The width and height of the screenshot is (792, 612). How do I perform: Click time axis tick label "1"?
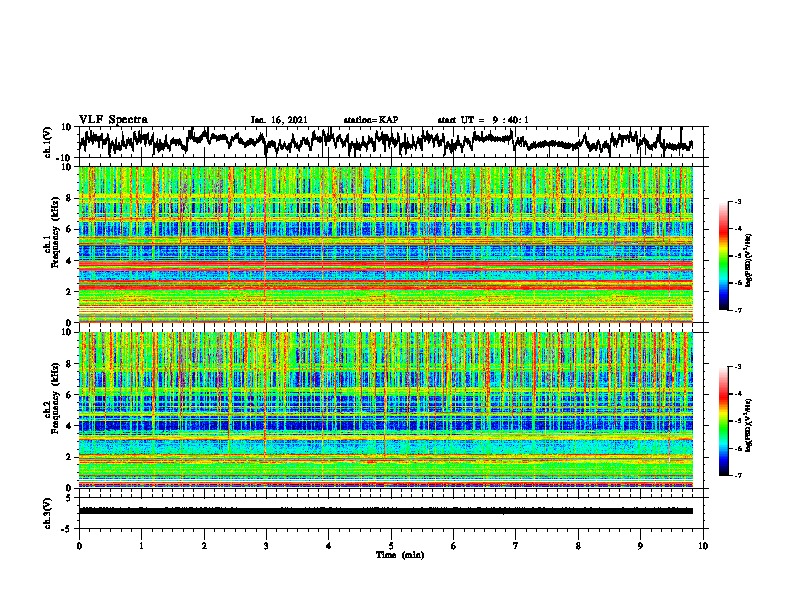click(x=141, y=546)
